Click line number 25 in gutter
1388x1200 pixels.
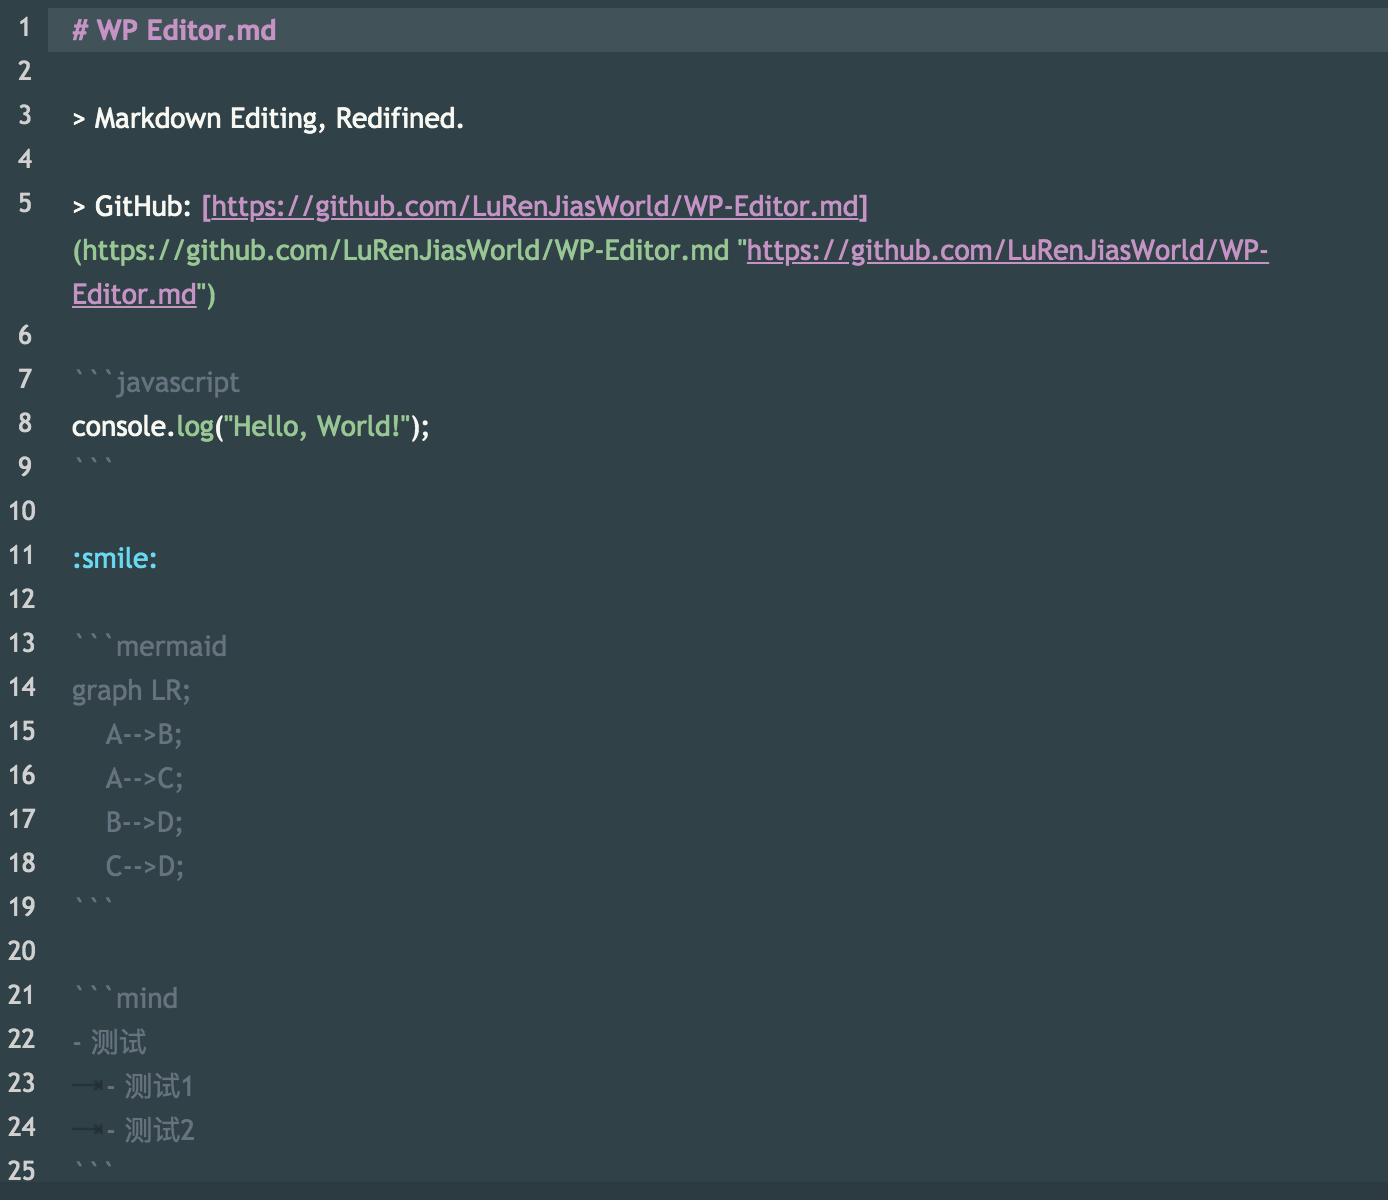[21, 1171]
